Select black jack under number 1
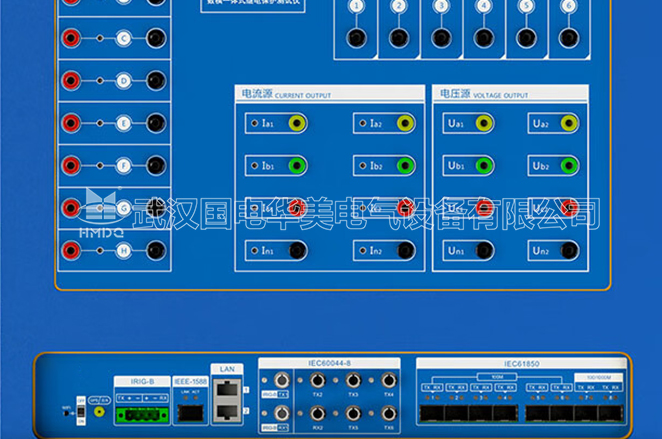Screen dimensions: 662x439 (356, 38)
